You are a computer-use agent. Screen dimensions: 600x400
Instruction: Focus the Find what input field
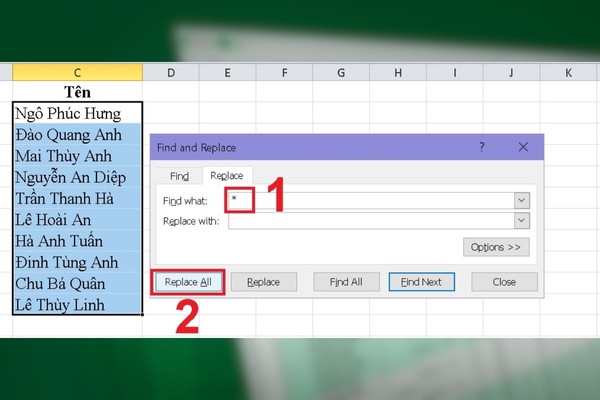pos(379,201)
